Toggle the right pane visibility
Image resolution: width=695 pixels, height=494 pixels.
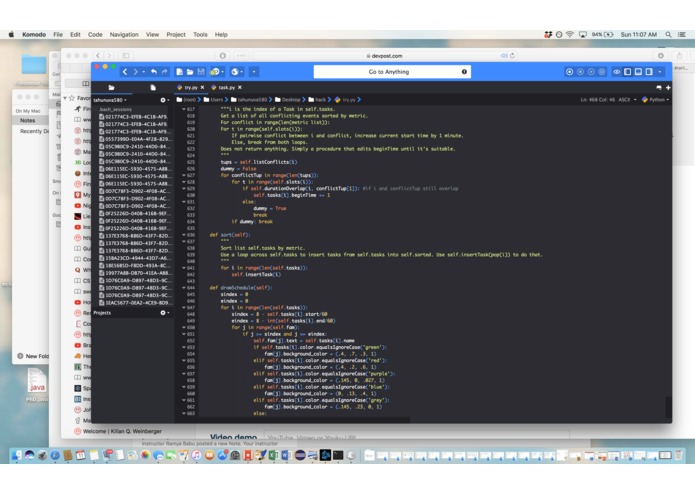click(649, 72)
